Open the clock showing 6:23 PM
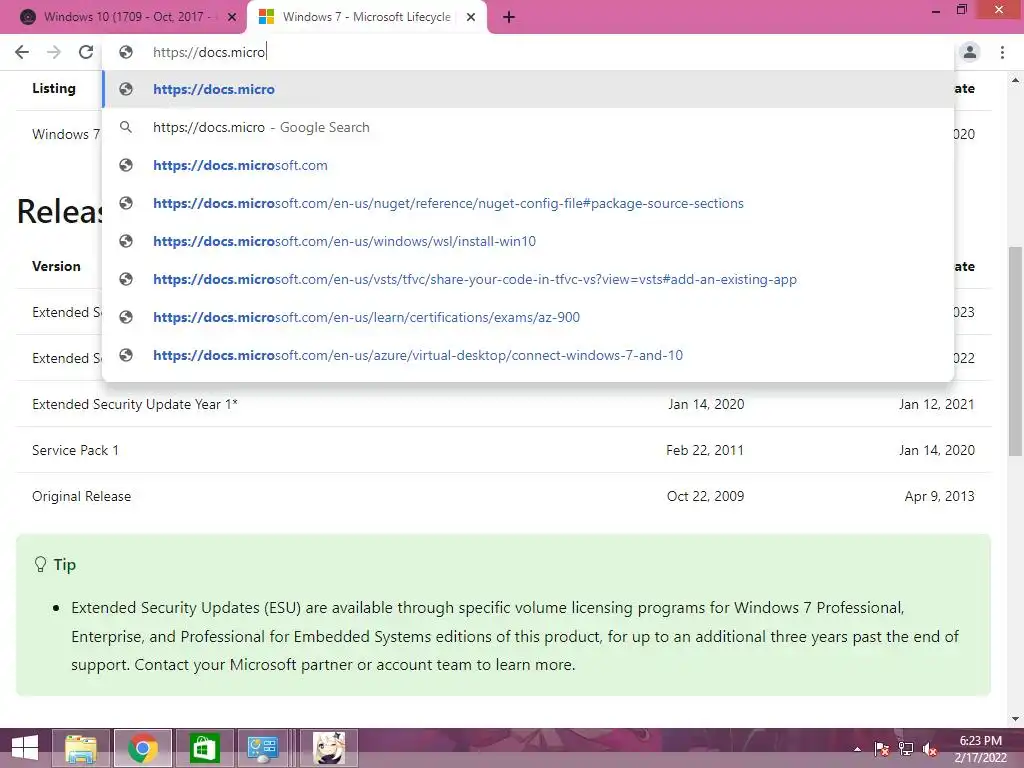This screenshot has width=1024, height=768. coord(980,749)
